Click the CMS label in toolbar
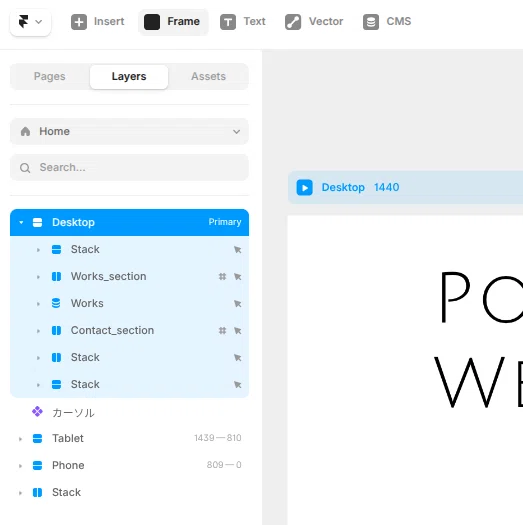Viewport: 523px width, 525px height. 399,21
